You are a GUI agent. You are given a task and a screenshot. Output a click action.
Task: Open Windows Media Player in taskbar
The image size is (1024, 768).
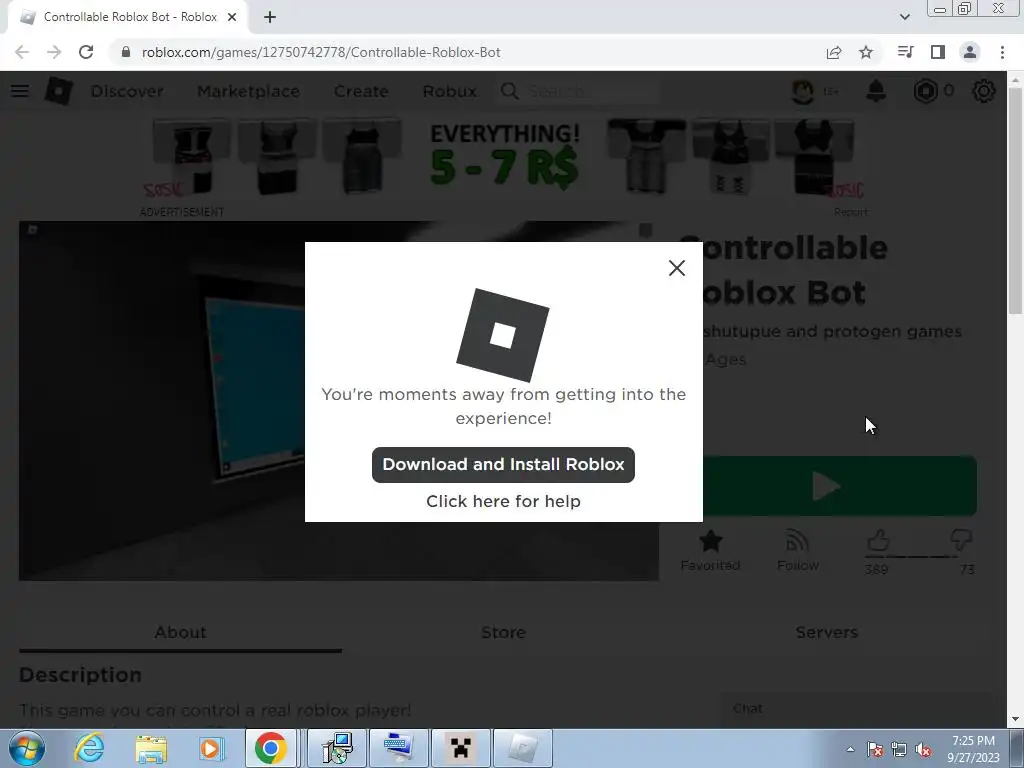[211, 748]
